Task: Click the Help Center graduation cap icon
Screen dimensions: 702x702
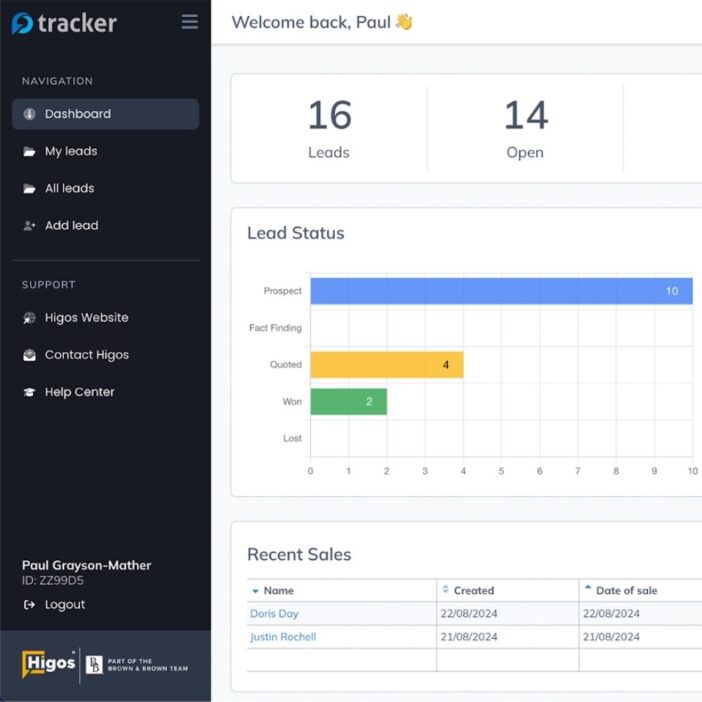Action: coord(29,392)
